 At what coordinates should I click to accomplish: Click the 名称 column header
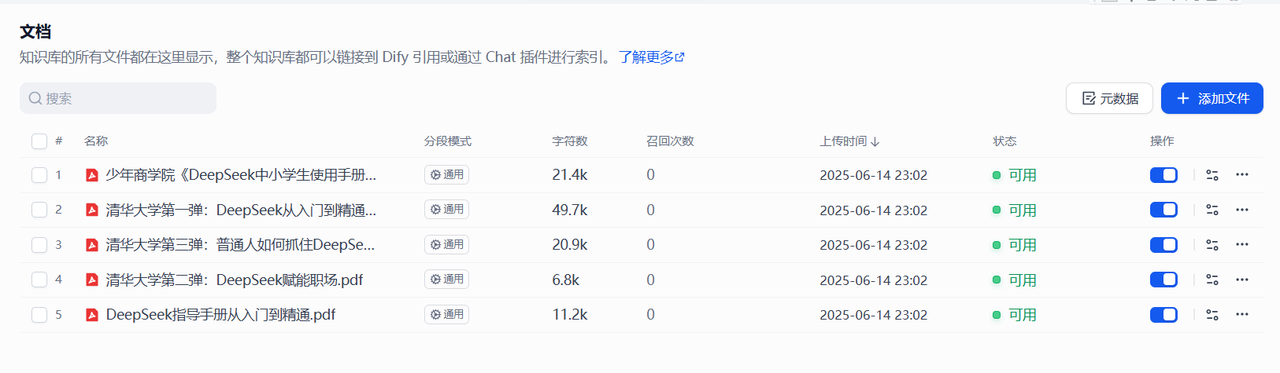tap(96, 141)
